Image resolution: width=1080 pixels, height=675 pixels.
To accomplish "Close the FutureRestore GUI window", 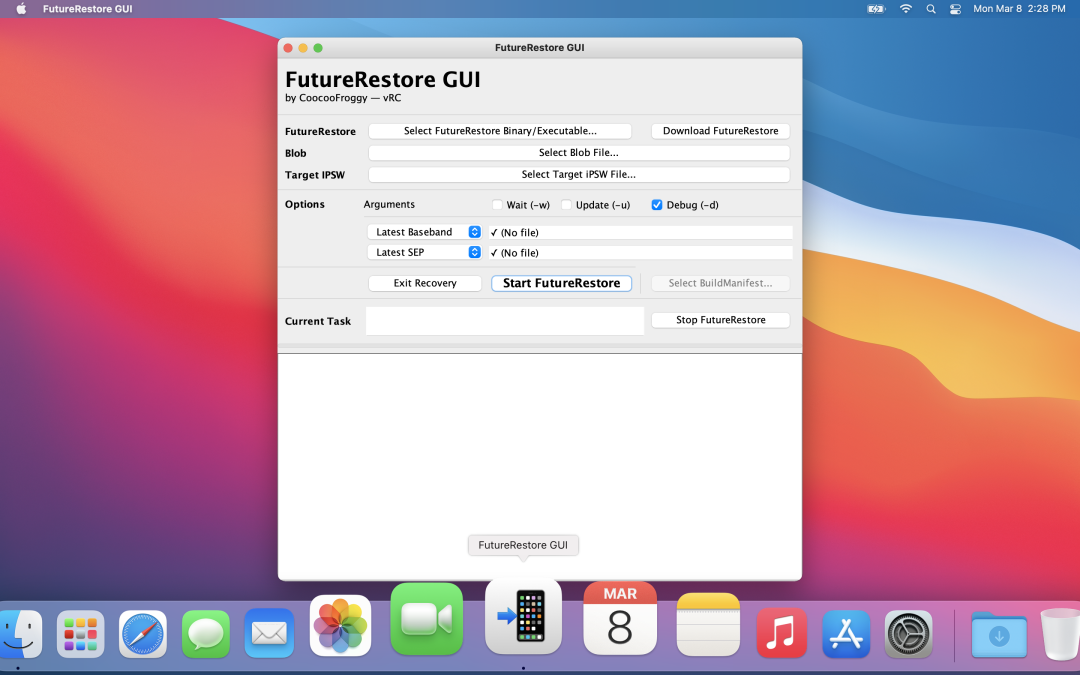I will click(288, 48).
